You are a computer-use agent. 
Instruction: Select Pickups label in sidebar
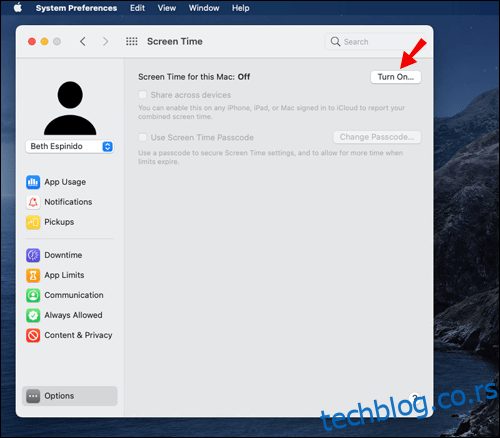(59, 222)
